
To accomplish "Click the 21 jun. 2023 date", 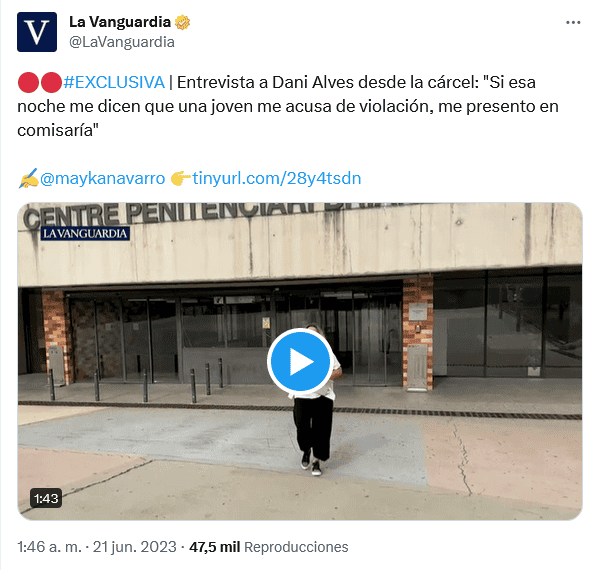I will point(135,547).
